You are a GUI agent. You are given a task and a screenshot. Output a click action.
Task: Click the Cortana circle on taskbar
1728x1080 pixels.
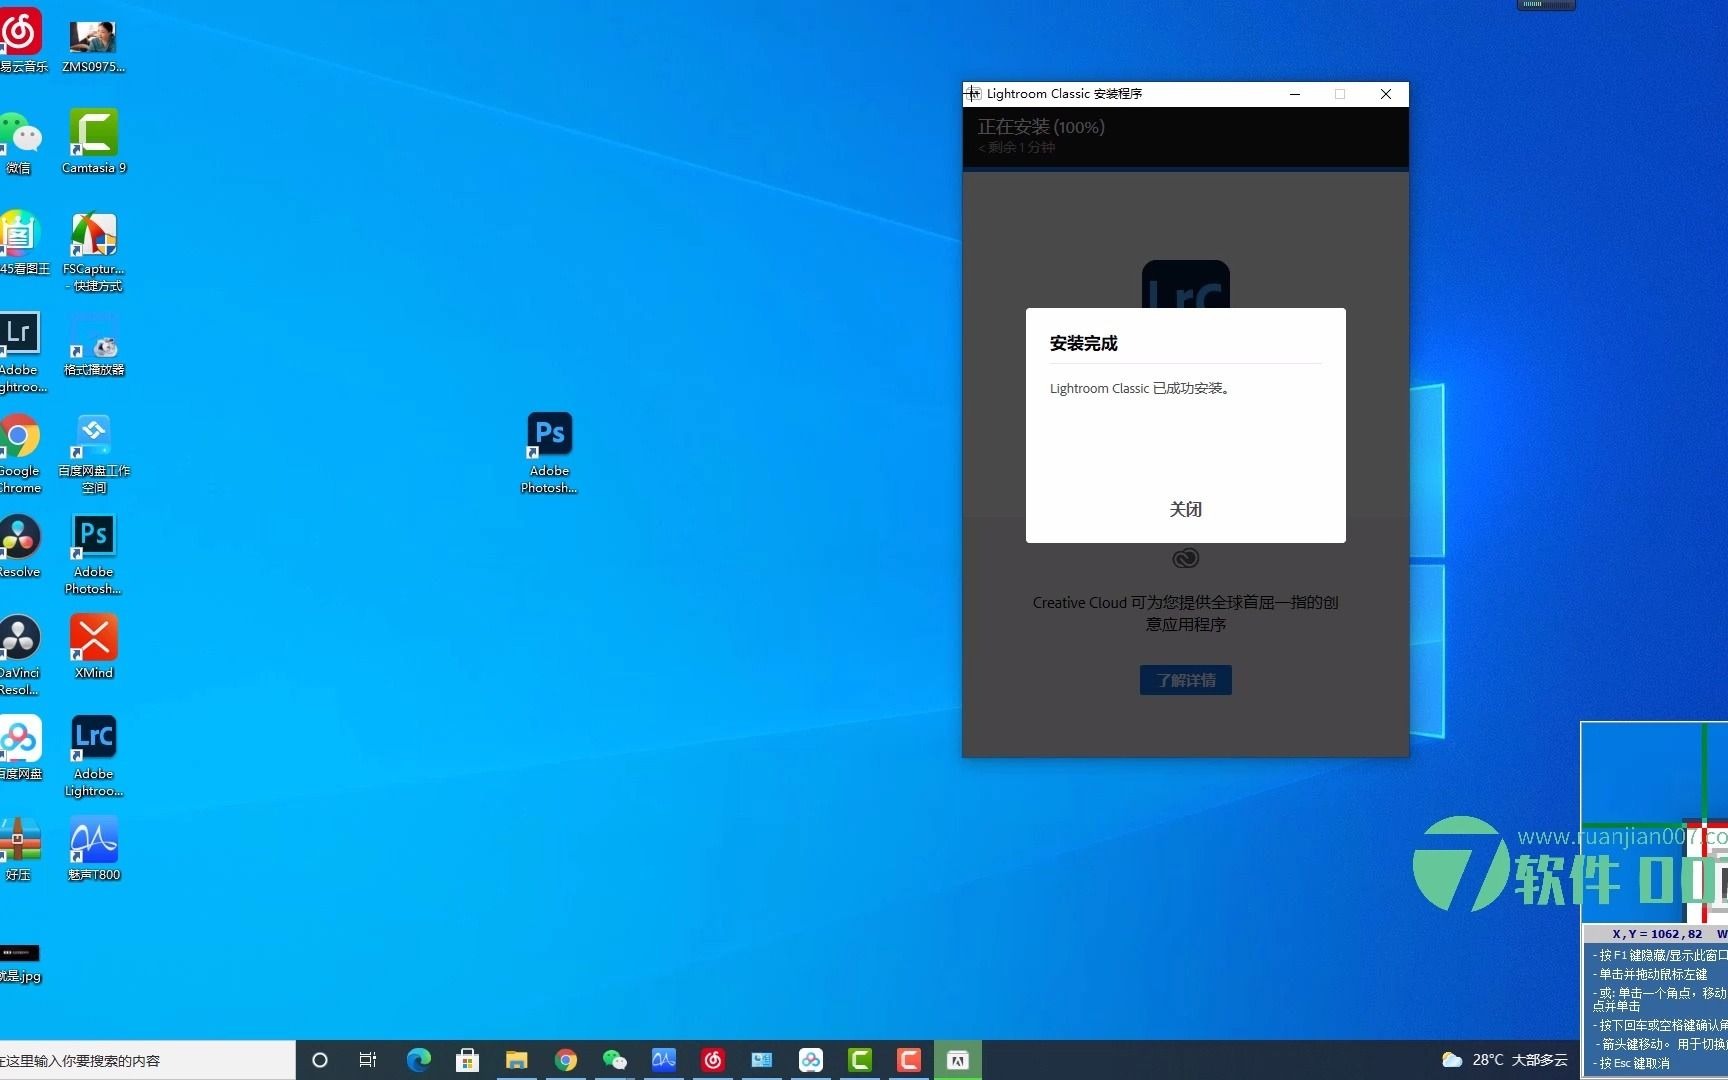320,1060
